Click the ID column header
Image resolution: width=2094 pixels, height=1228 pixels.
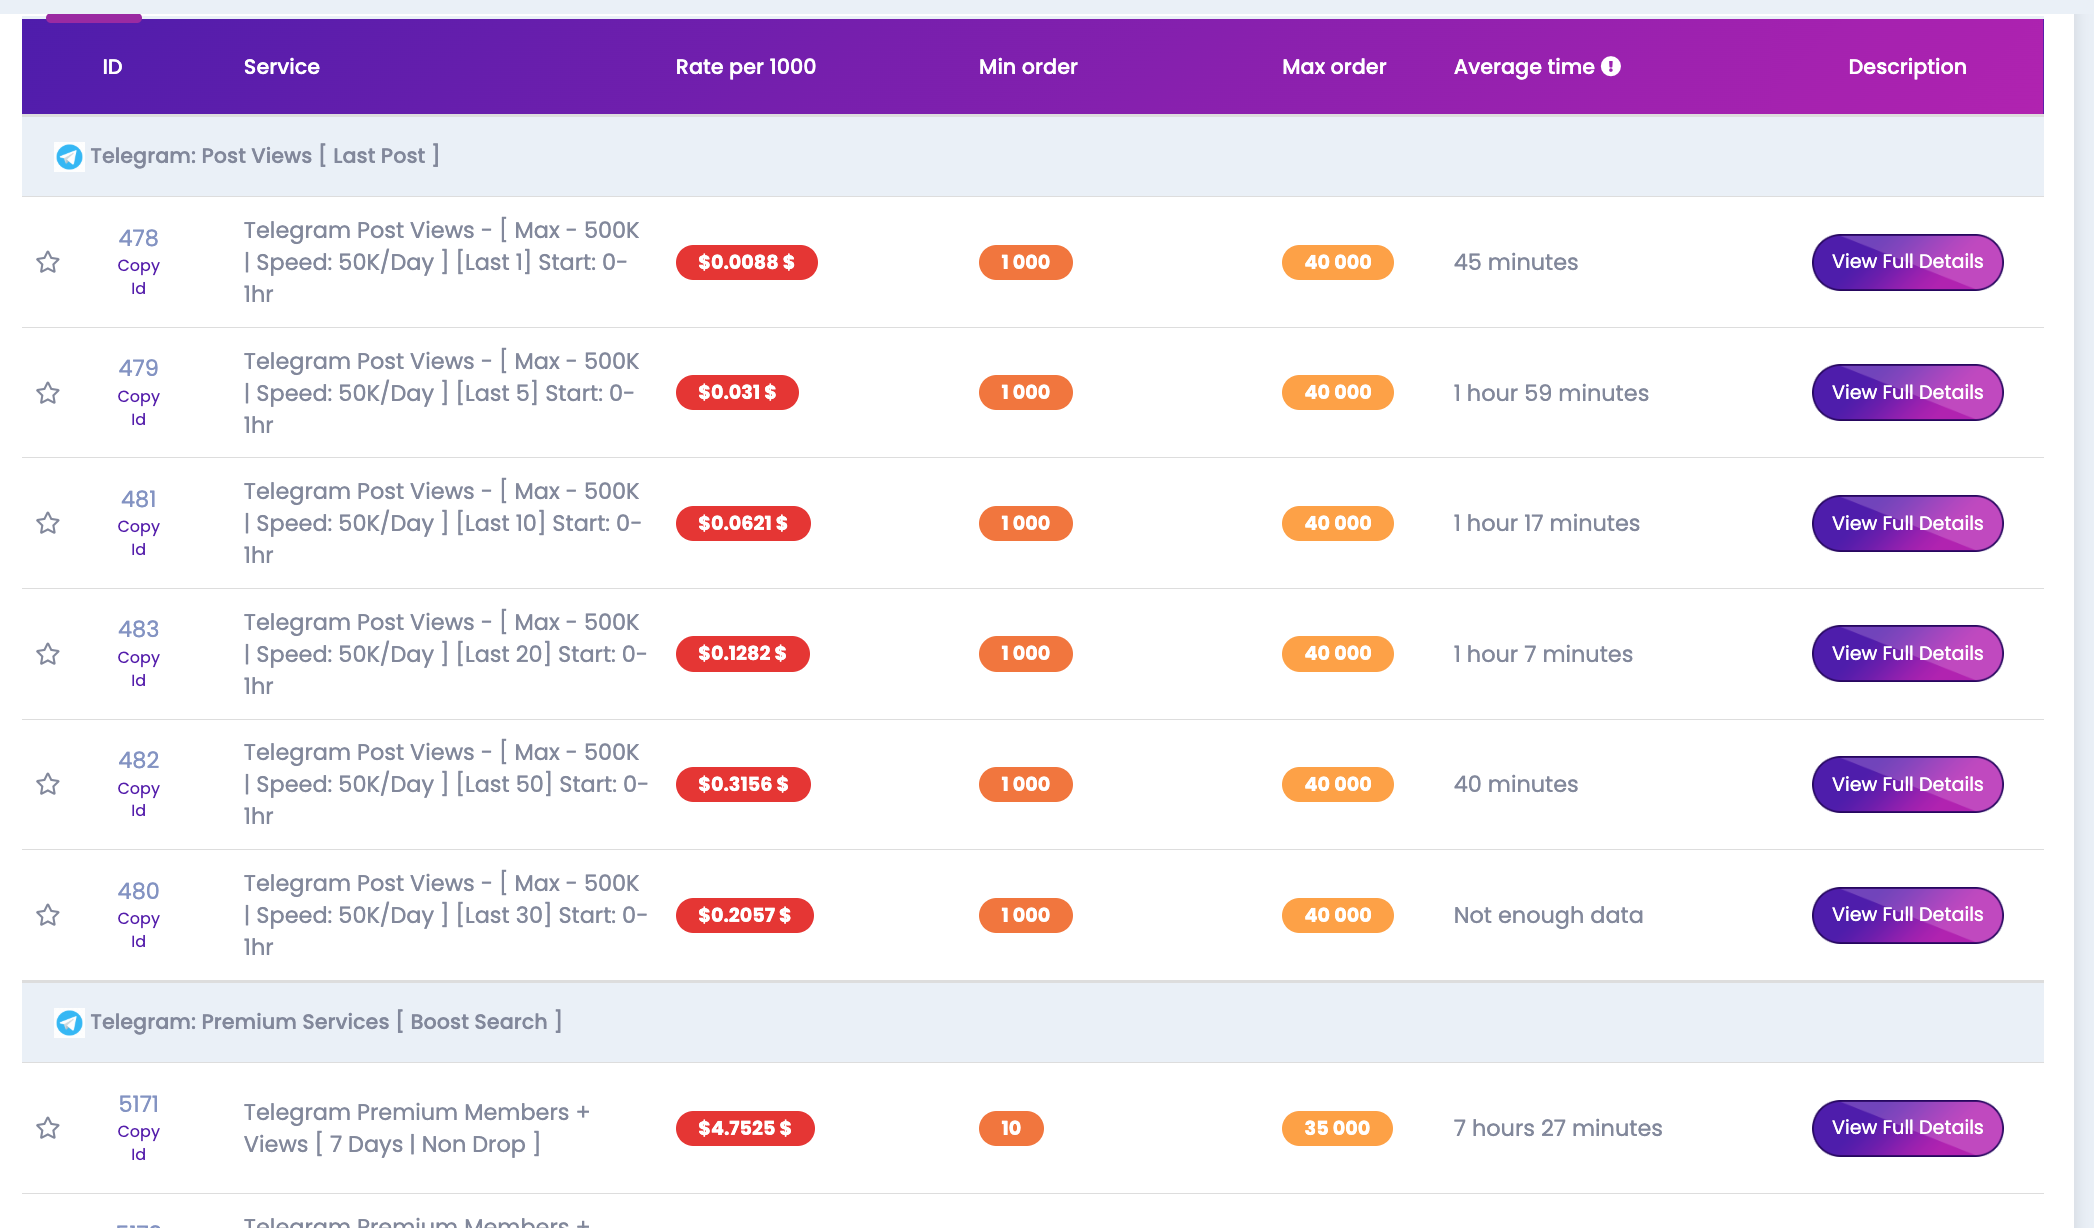[112, 67]
